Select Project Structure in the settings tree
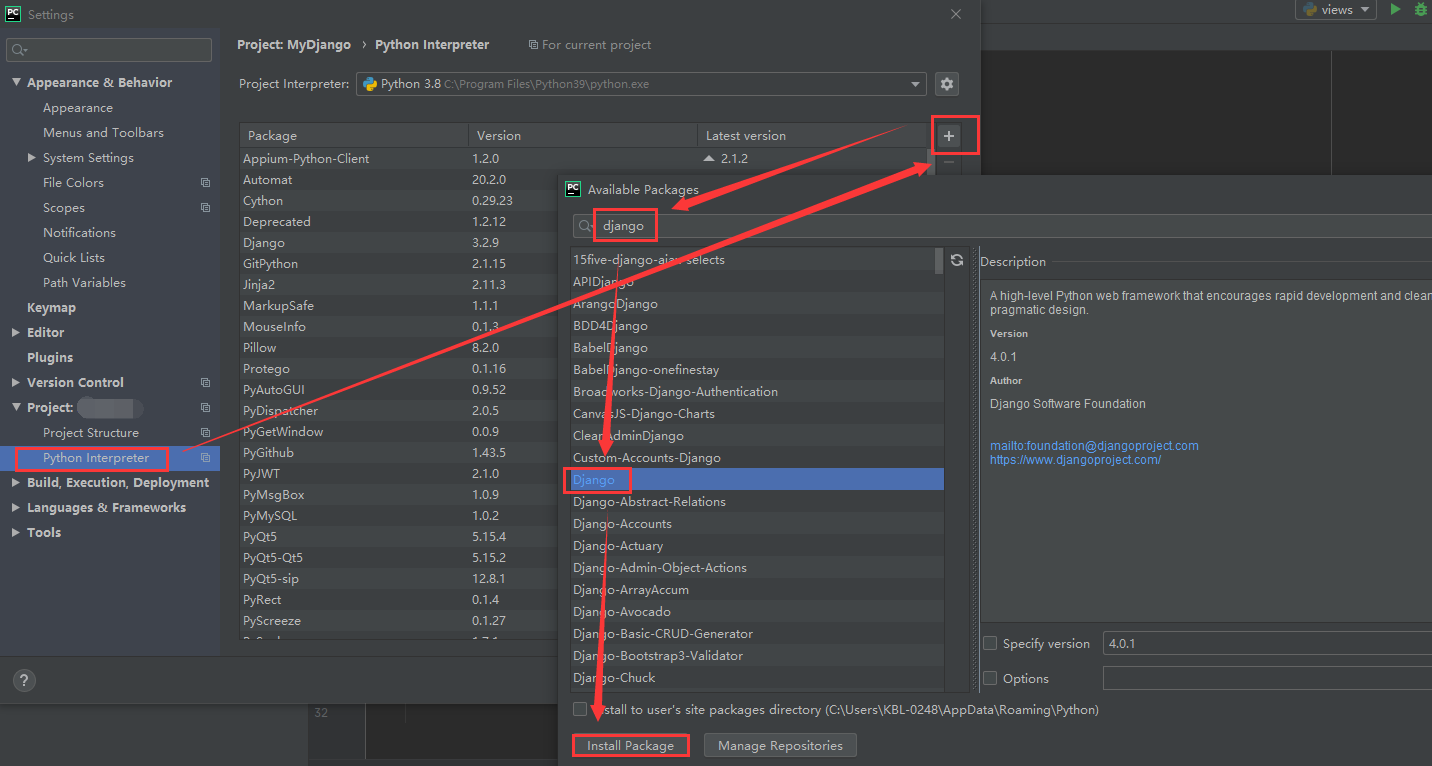The width and height of the screenshot is (1432, 766). (x=91, y=433)
